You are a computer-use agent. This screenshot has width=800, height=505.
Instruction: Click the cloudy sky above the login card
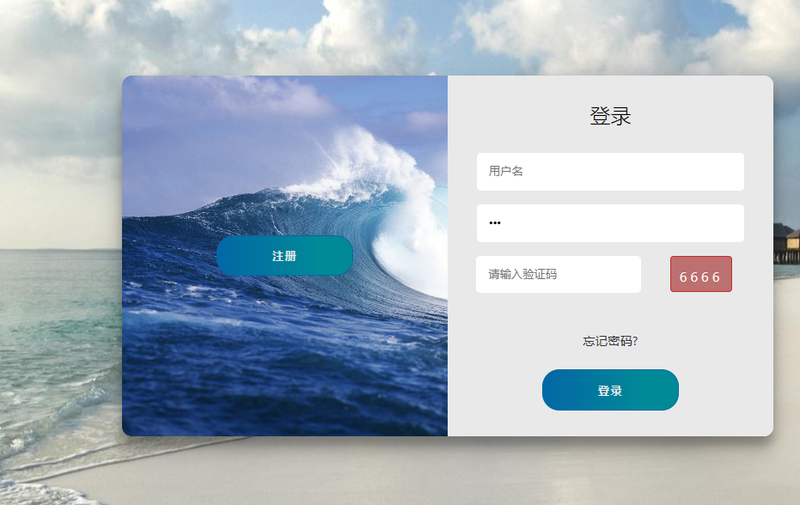pyautogui.click(x=408, y=36)
